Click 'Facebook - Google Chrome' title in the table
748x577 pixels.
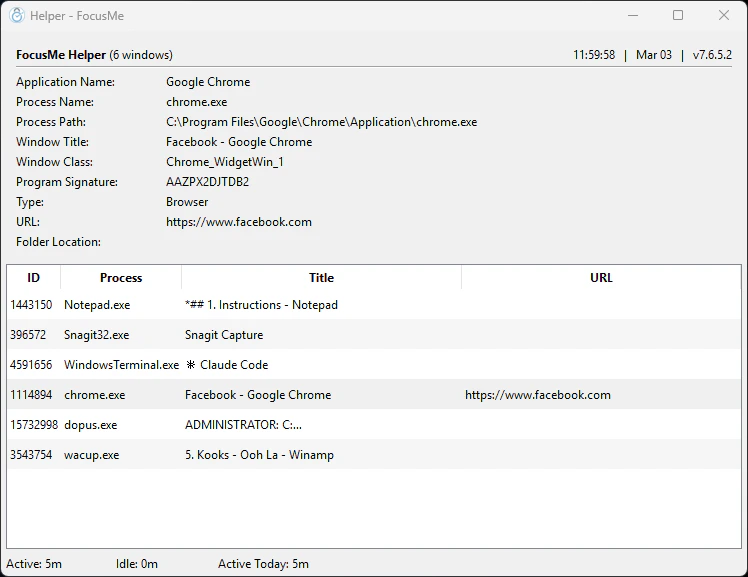[x=258, y=395]
